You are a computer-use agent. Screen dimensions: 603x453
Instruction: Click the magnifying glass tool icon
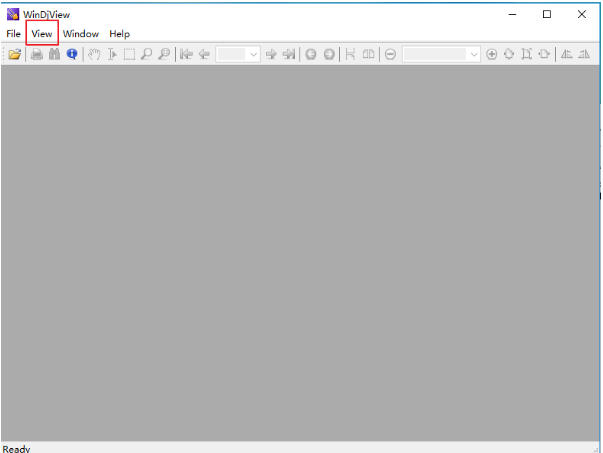(x=146, y=54)
